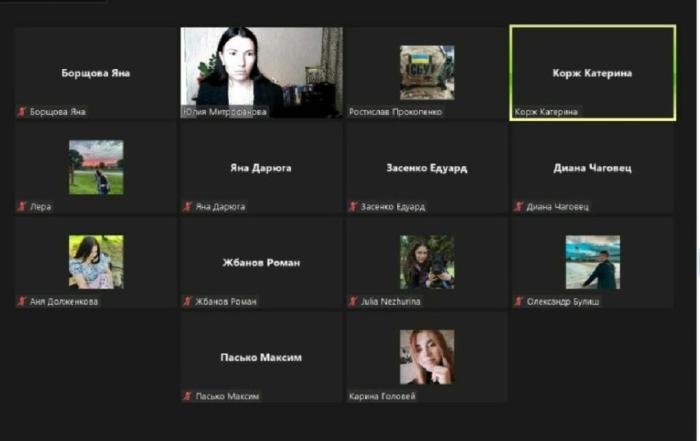The width and height of the screenshot is (700, 441).
Task: Click Лера's sunset profile picture
Action: (96, 167)
